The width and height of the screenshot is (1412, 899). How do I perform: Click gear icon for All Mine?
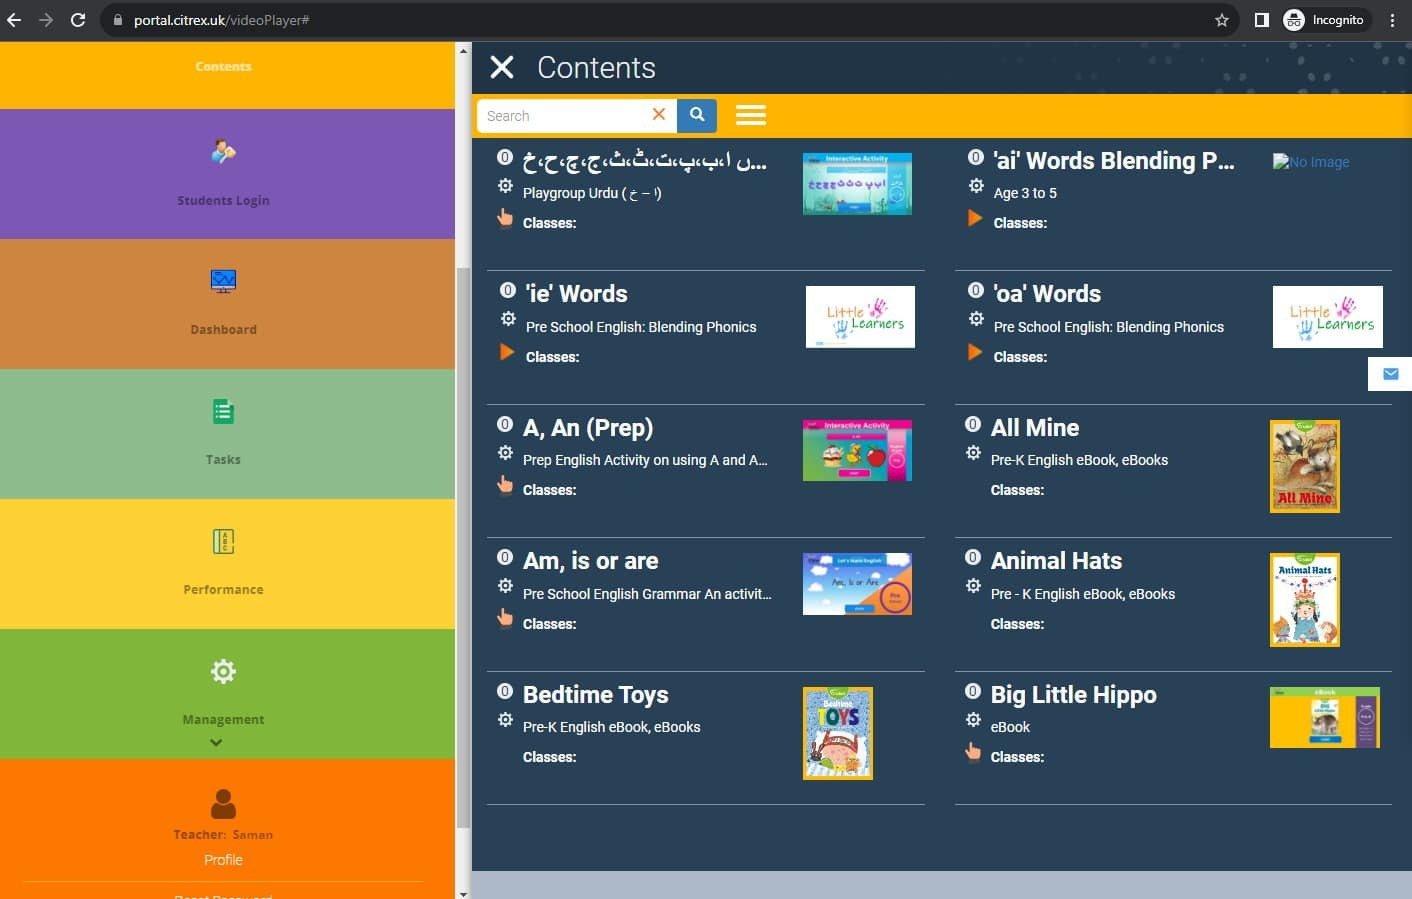coord(973,453)
